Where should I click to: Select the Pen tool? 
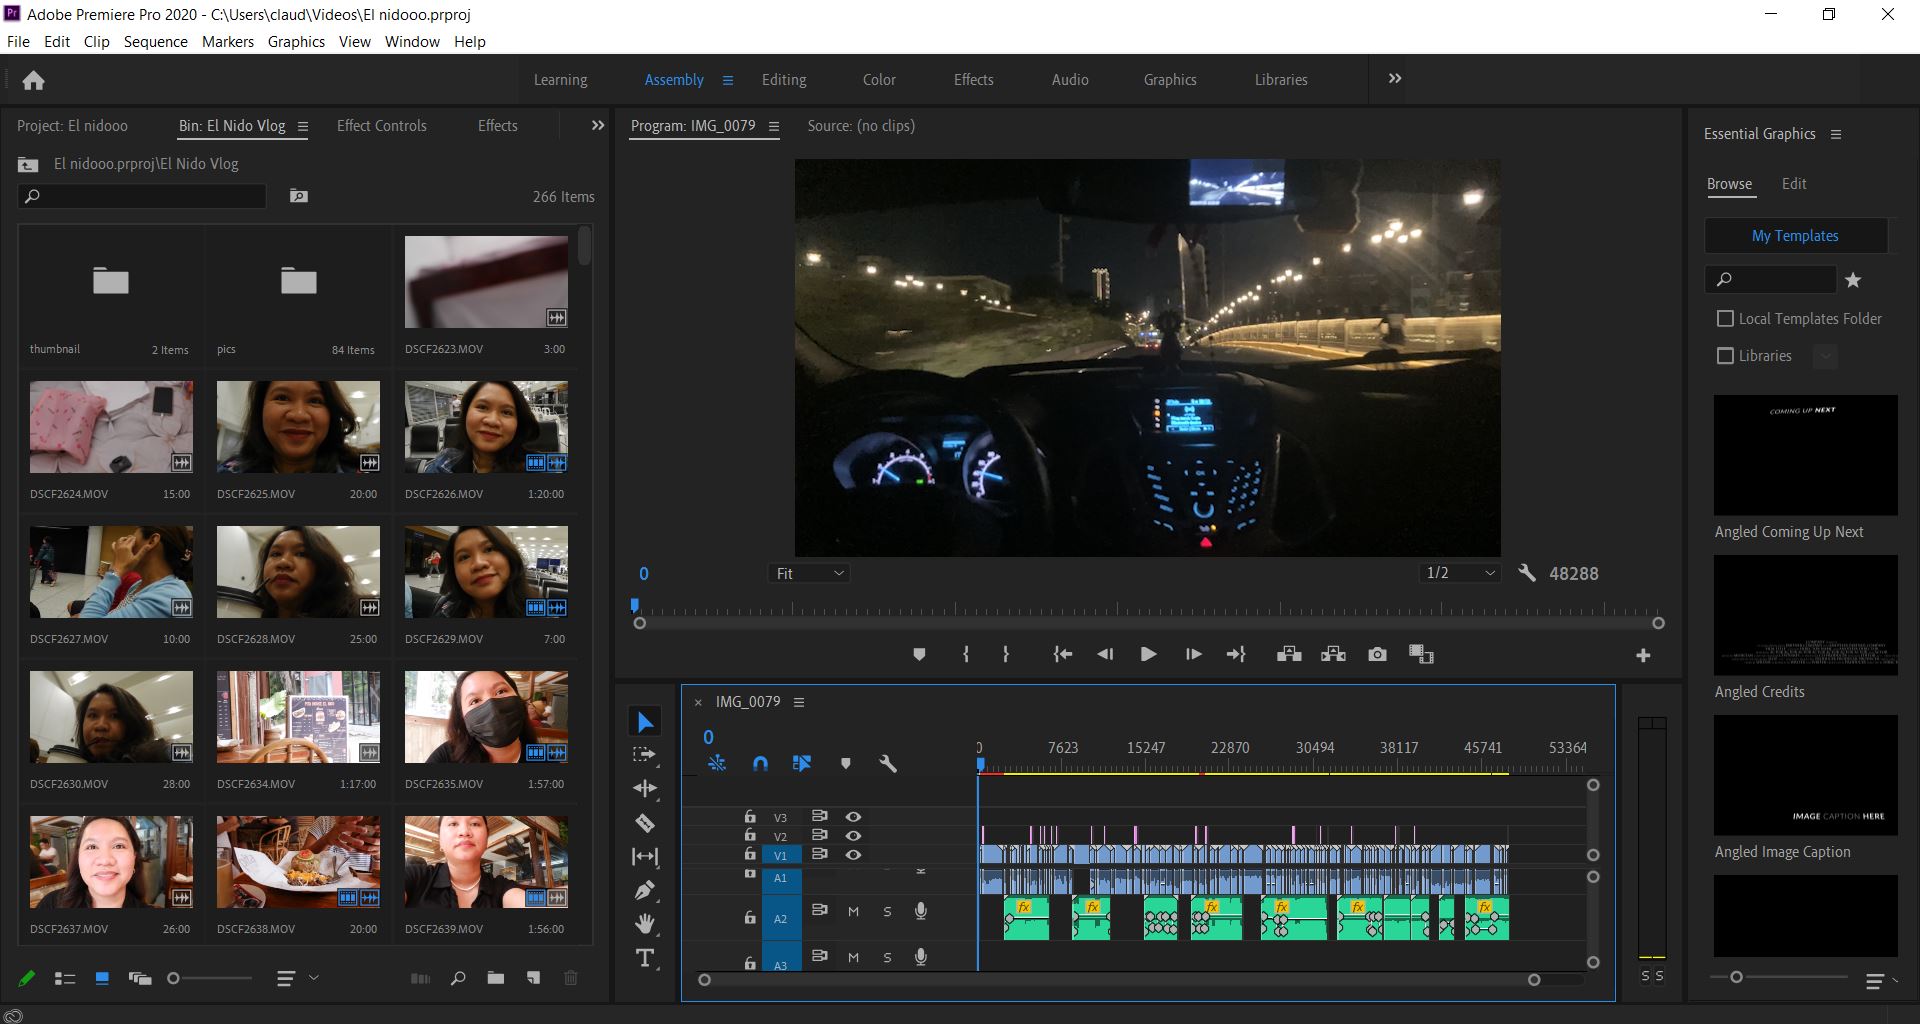point(645,889)
